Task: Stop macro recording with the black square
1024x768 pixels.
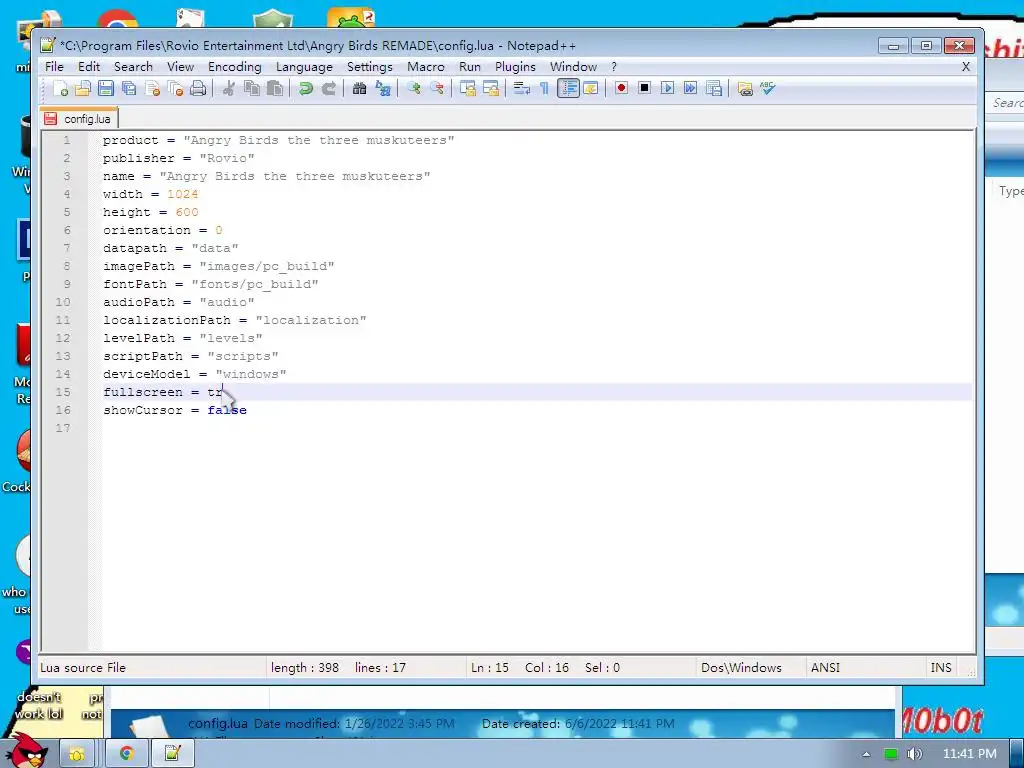Action: (x=644, y=88)
